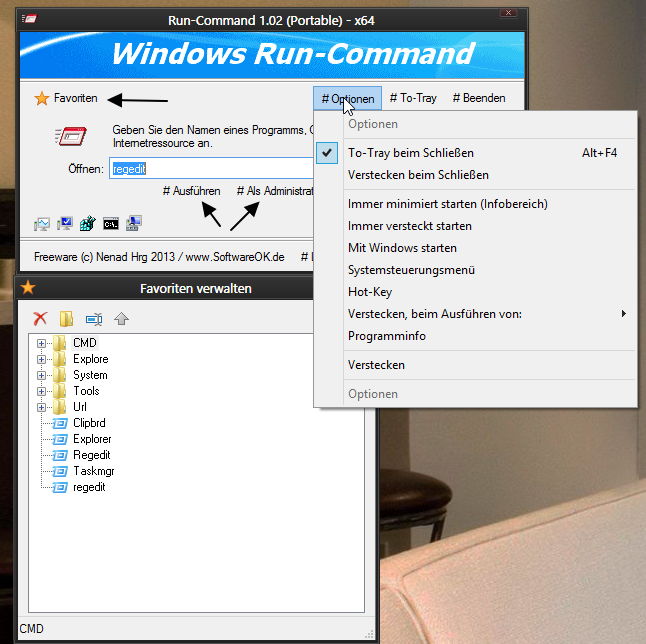Expand the CMD folder node
This screenshot has width=646, height=644.
[x=41, y=343]
